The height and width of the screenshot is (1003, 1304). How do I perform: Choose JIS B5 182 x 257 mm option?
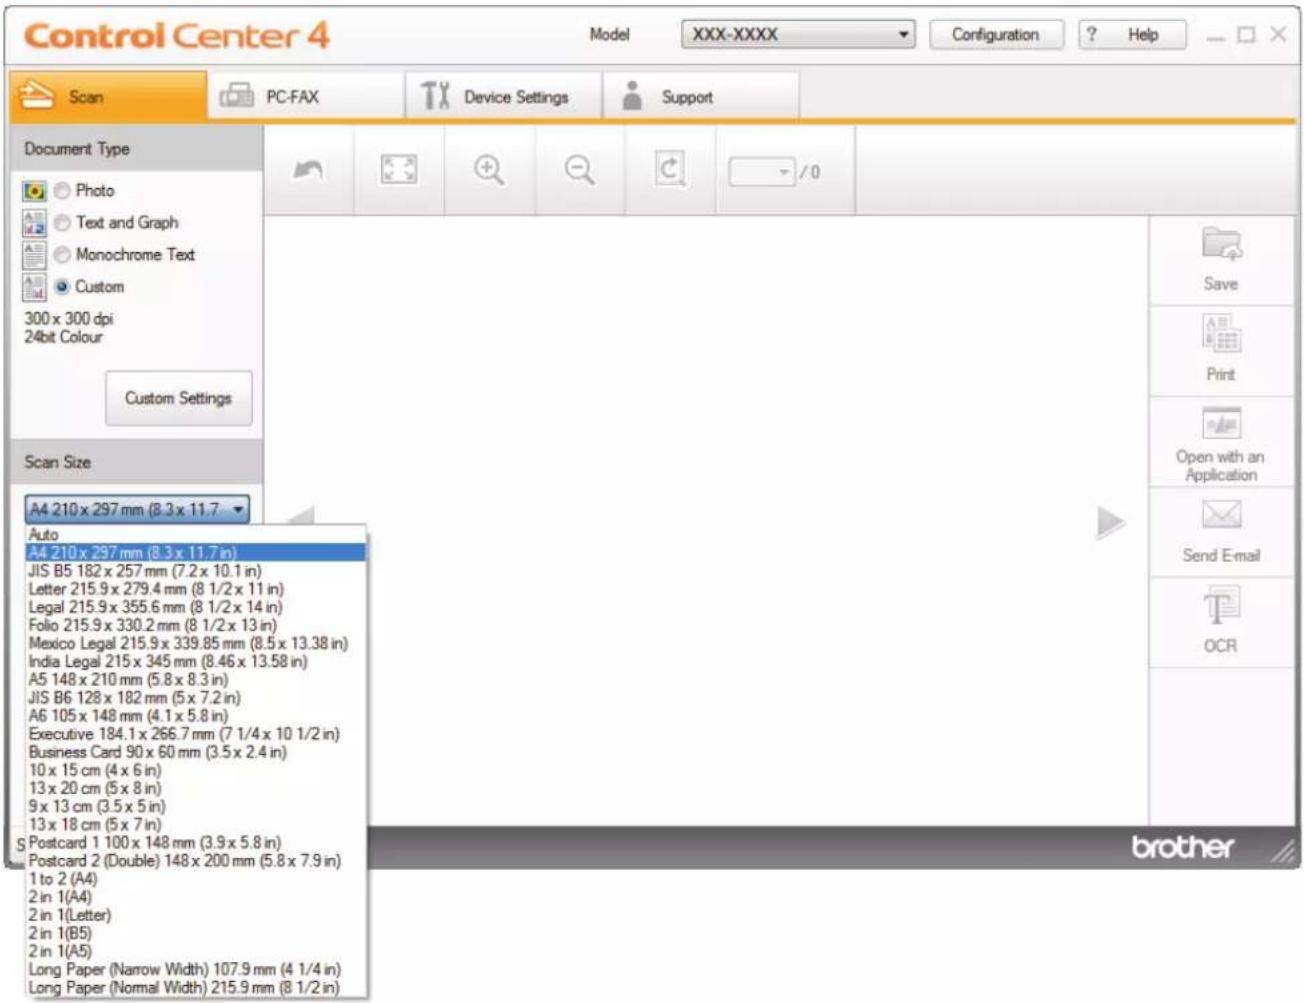[x=196, y=570]
